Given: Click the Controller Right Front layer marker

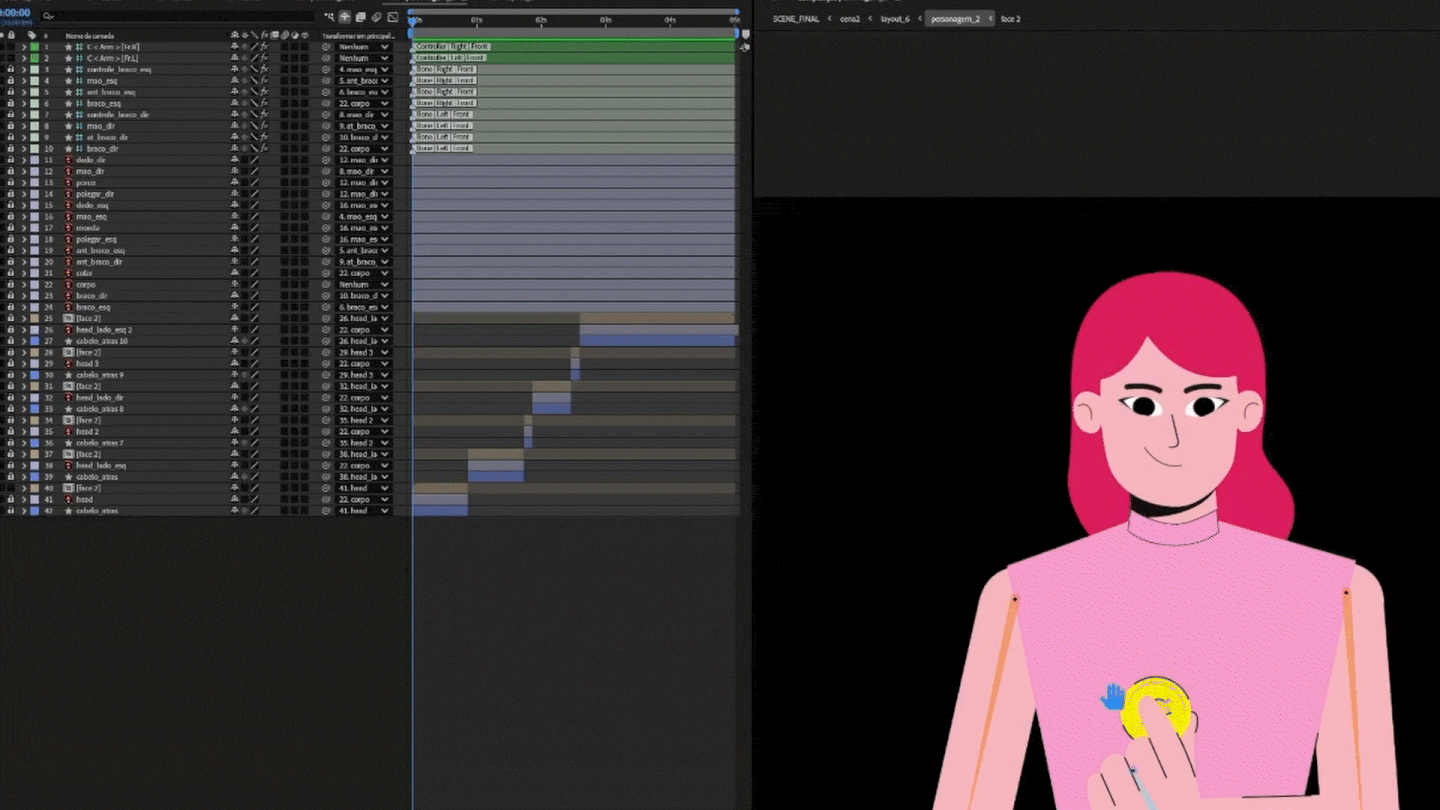Looking at the screenshot, I should click(x=452, y=47).
